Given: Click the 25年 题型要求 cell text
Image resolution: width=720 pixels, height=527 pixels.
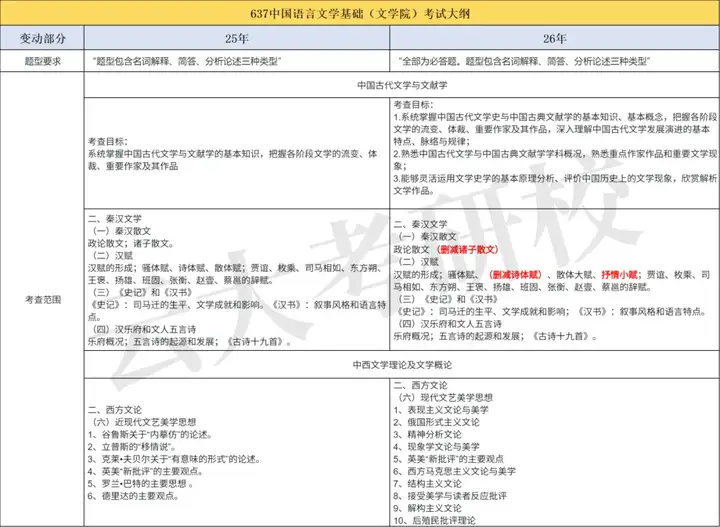Looking at the screenshot, I should coord(186,61).
